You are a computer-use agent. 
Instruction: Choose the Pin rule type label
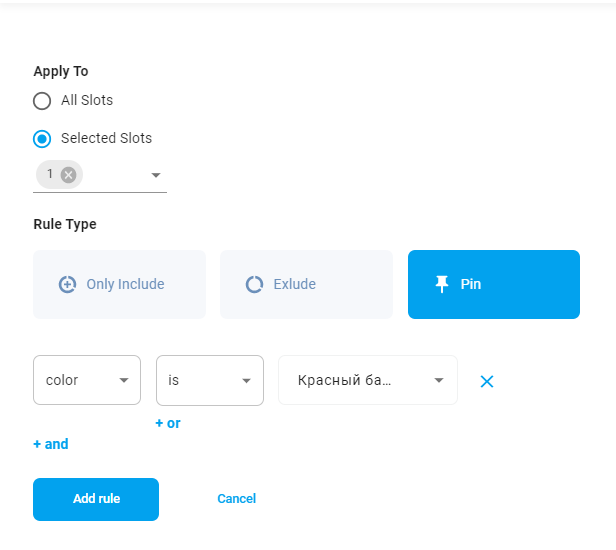(x=471, y=284)
